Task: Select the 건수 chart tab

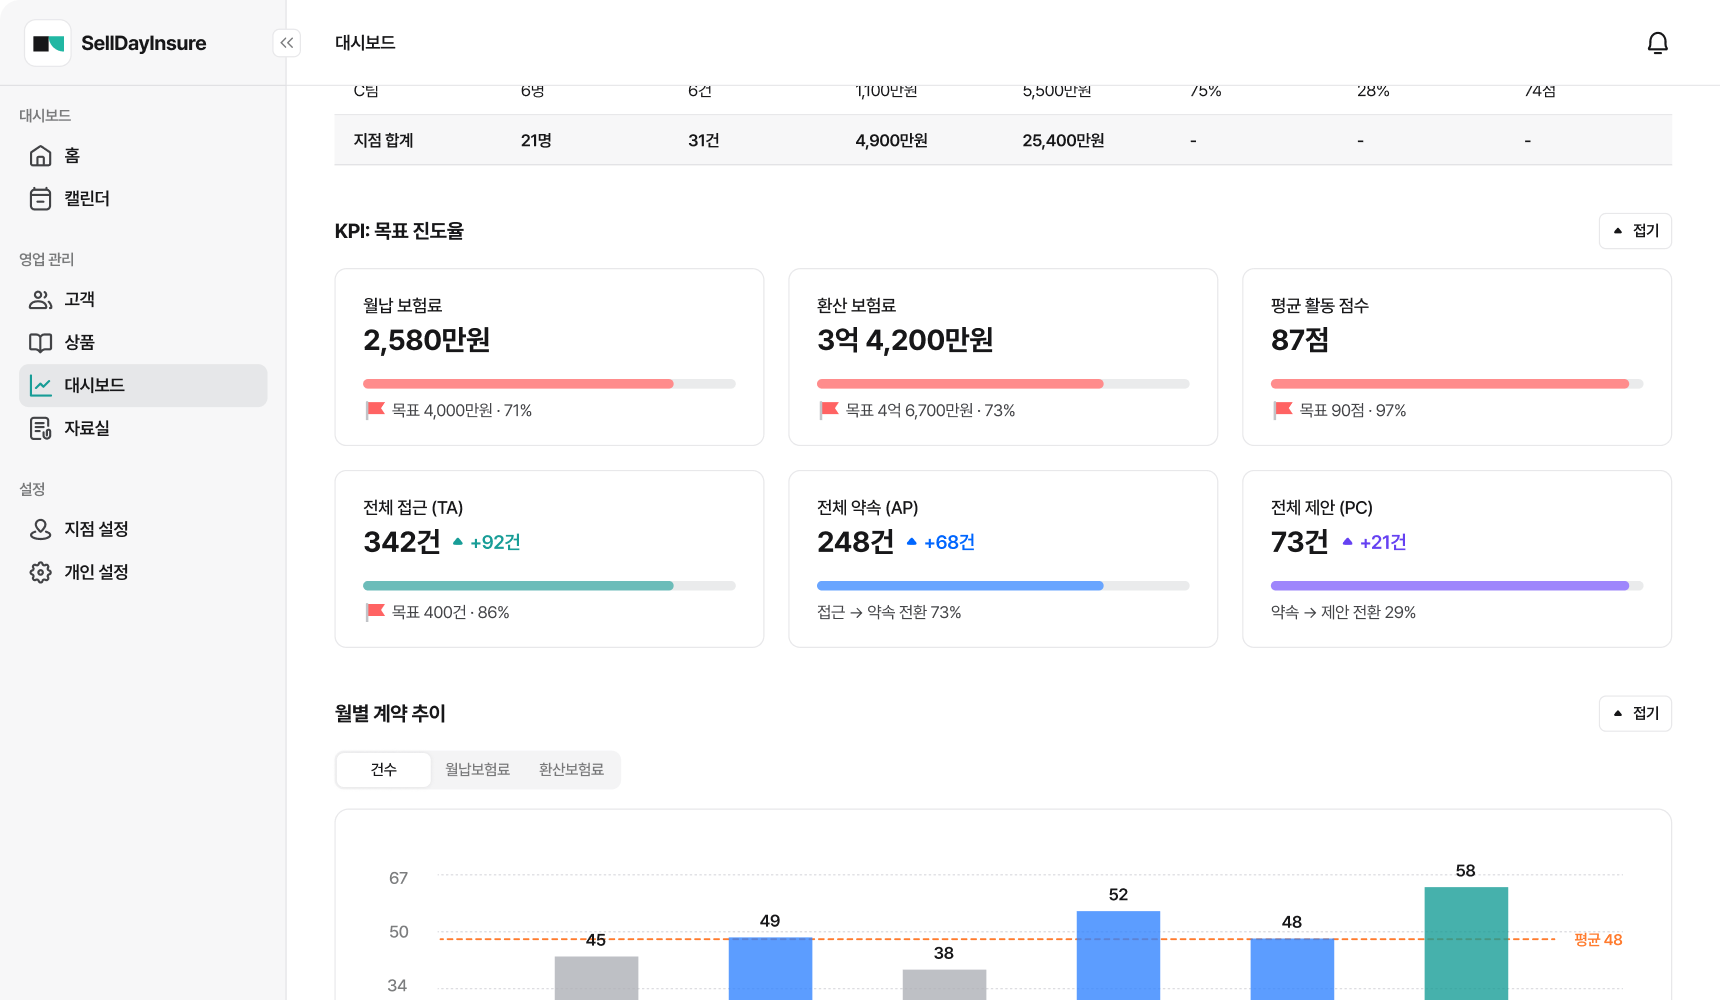Action: [x=384, y=770]
